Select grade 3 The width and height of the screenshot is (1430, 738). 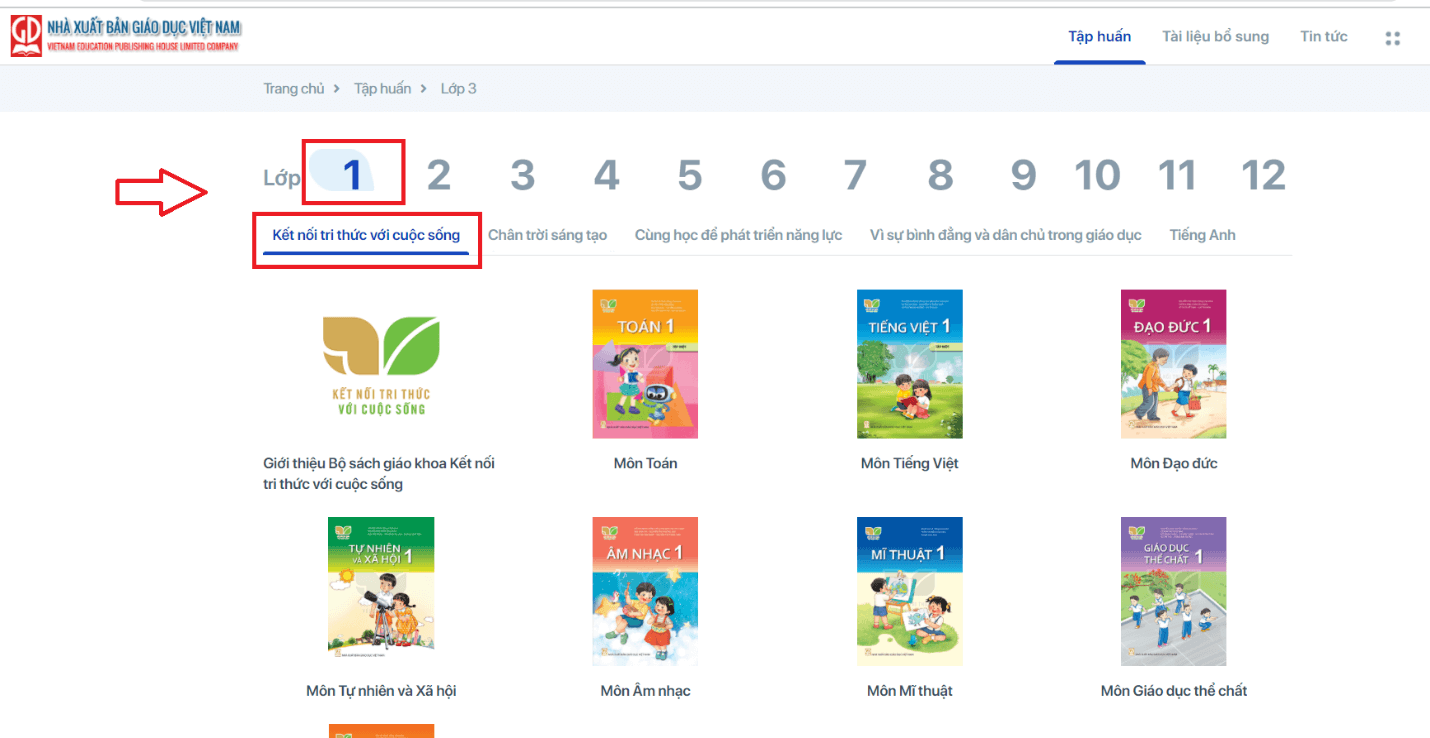[522, 176]
